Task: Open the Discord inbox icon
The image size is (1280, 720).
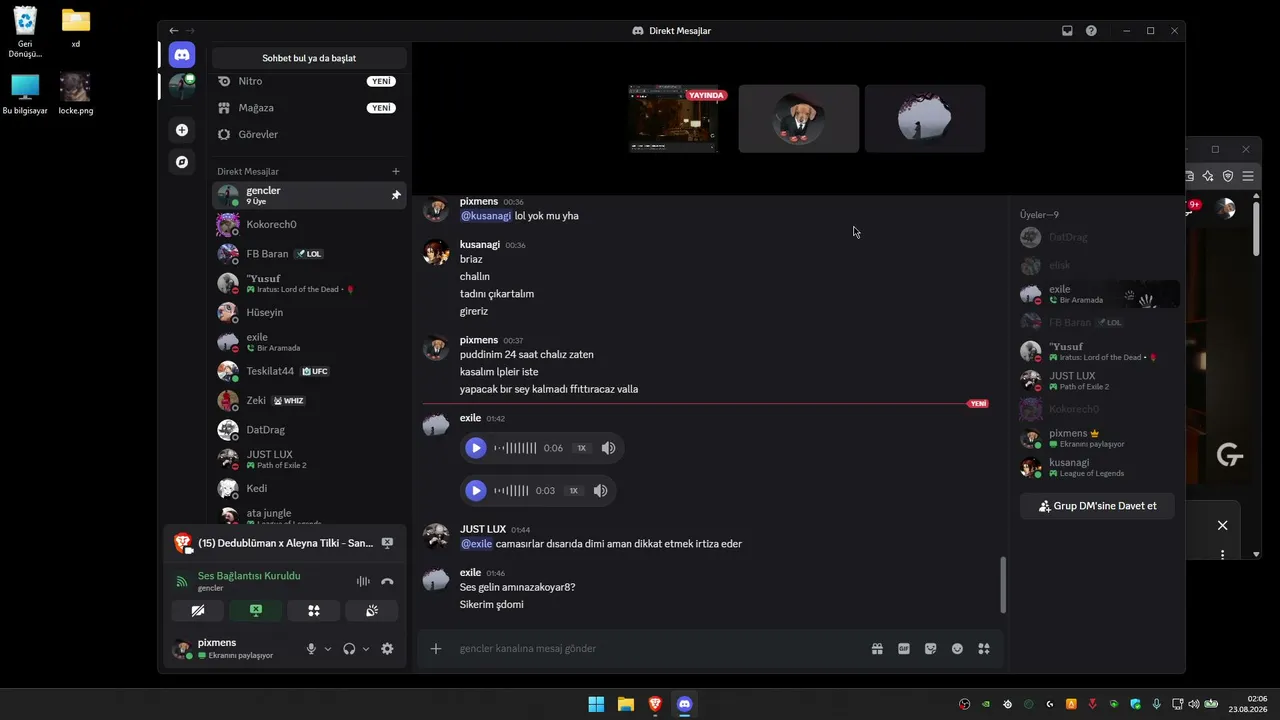Action: [1067, 31]
